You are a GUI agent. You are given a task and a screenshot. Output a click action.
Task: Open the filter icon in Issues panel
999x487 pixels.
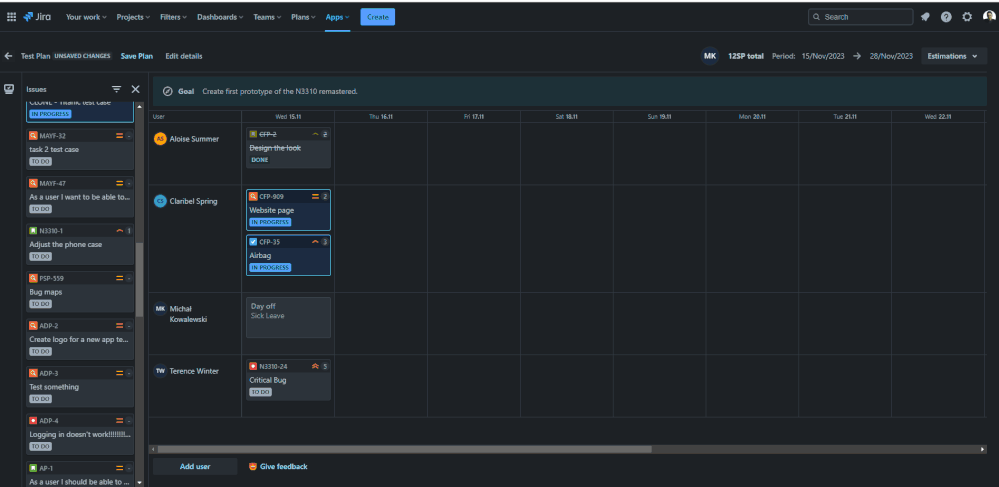tap(116, 89)
